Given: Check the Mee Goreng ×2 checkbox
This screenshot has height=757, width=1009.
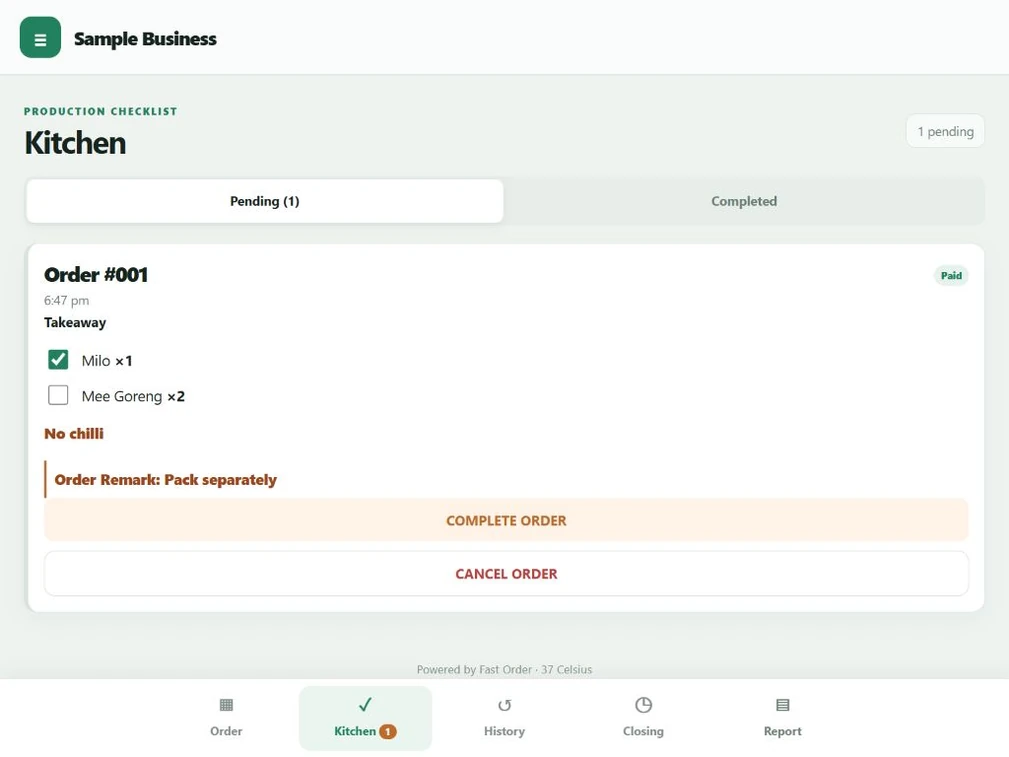Looking at the screenshot, I should point(58,395).
